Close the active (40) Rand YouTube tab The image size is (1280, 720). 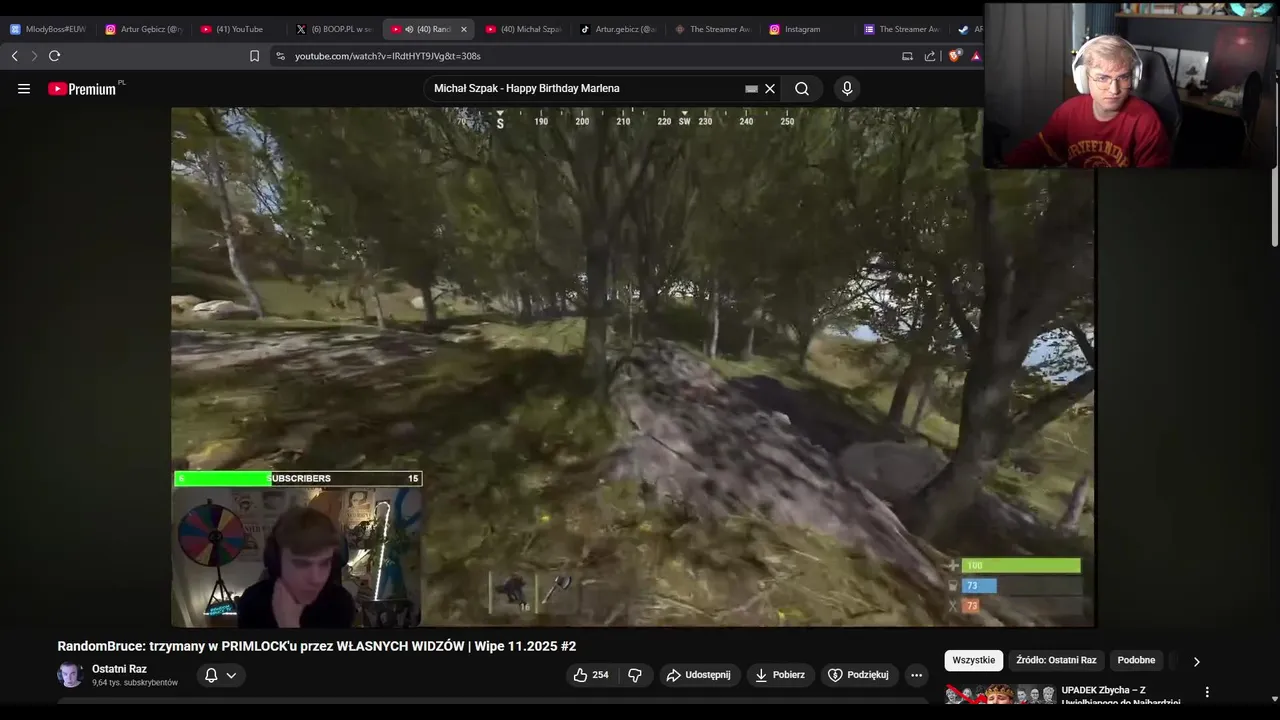pos(463,29)
